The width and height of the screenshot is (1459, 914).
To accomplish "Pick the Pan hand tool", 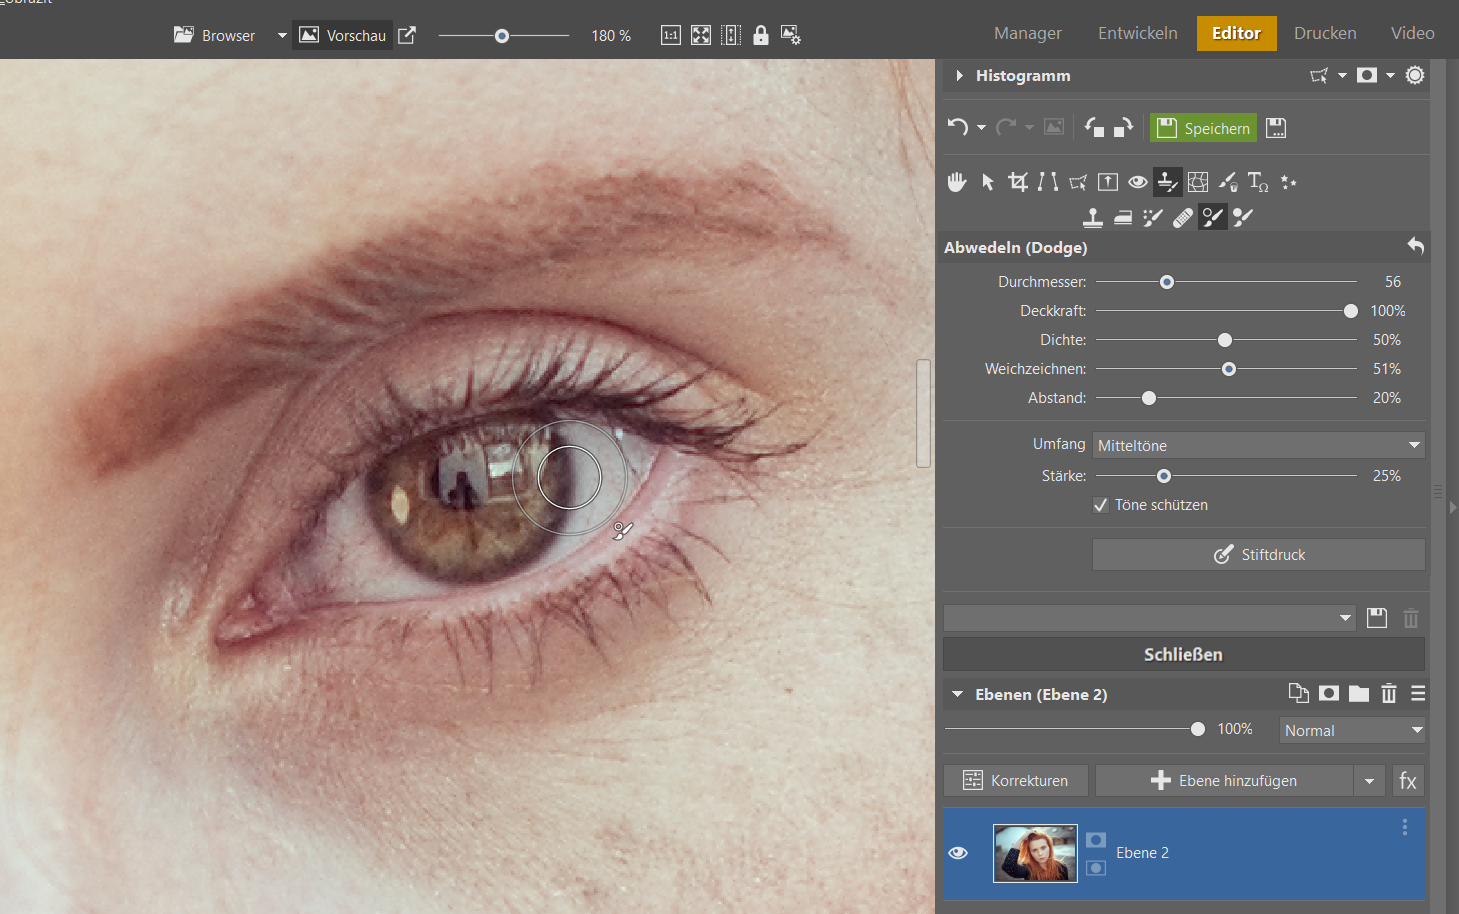I will tap(957, 182).
